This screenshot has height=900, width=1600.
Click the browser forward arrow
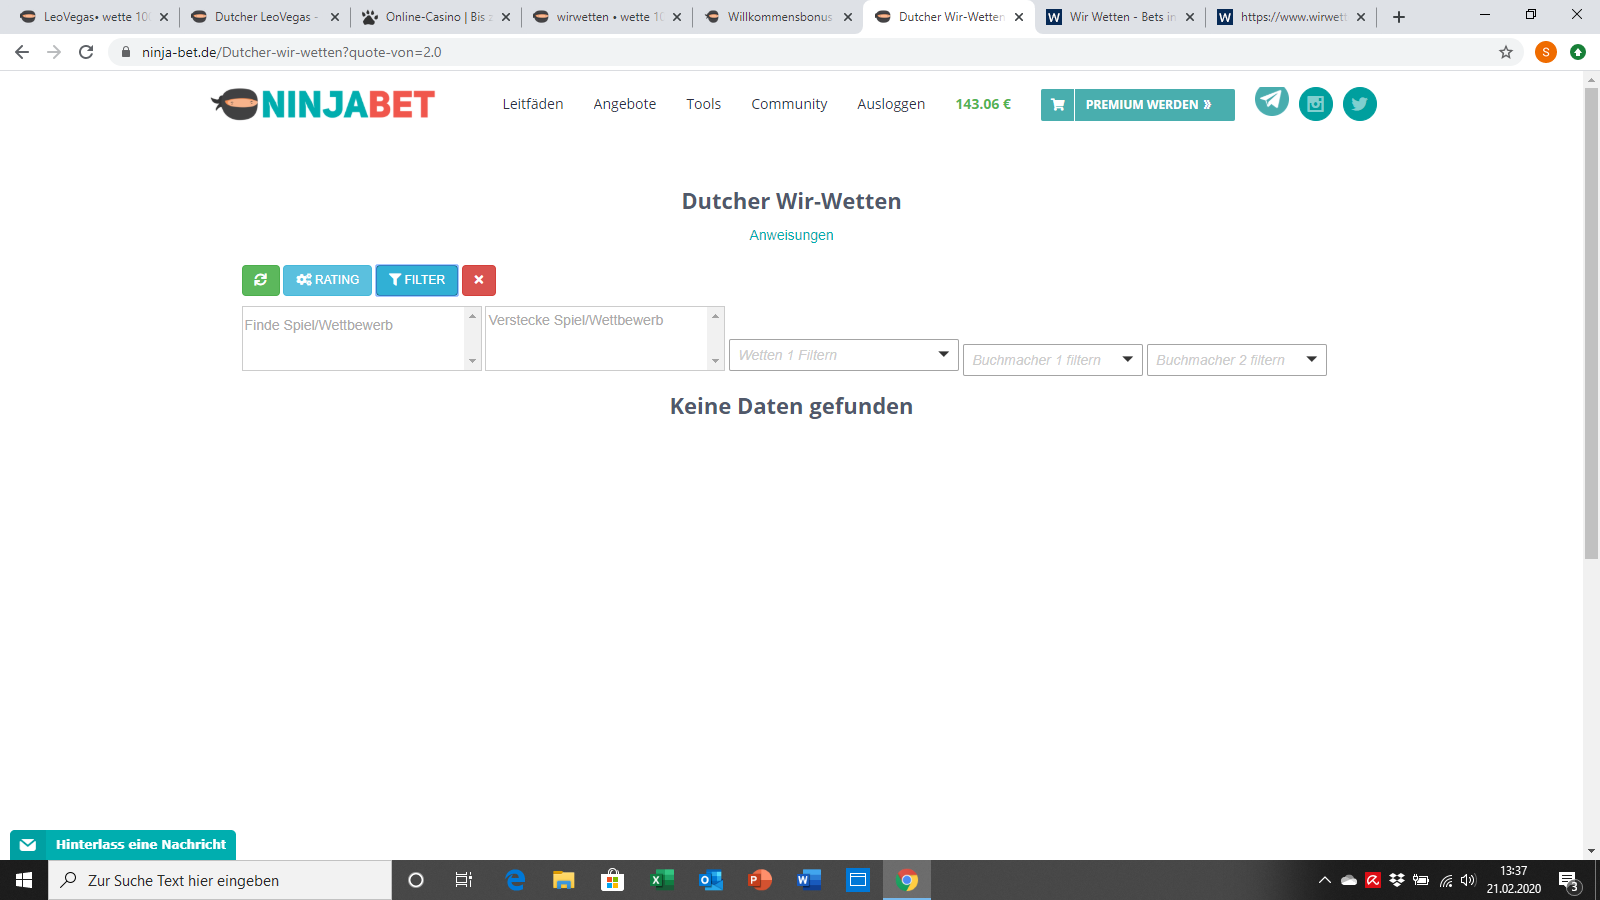coord(54,52)
